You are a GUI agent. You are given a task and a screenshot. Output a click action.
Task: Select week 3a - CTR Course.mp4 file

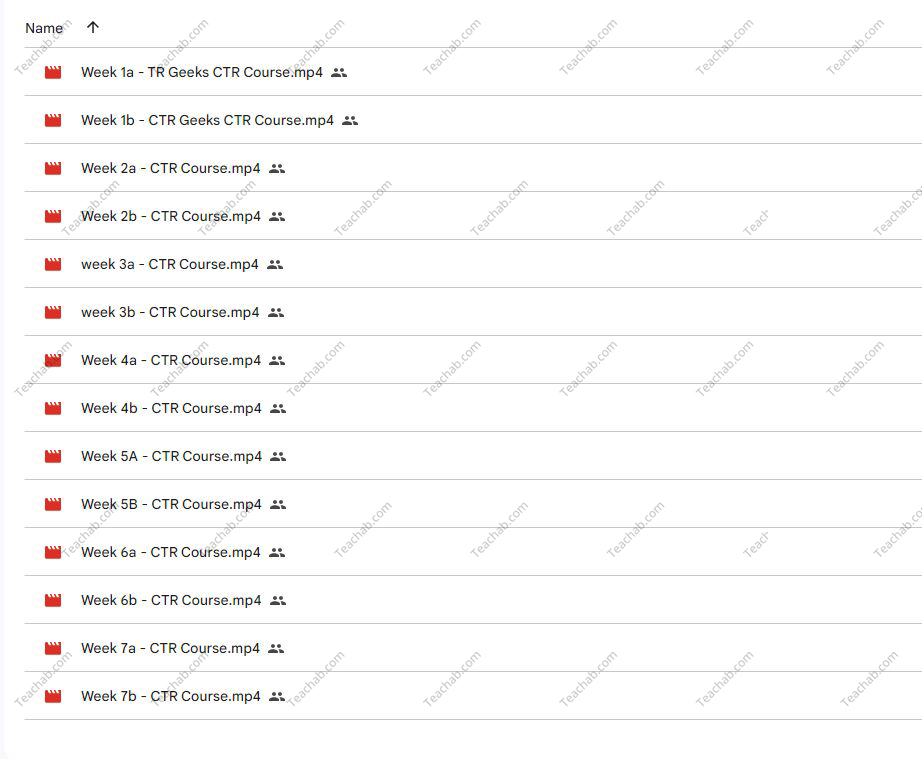(169, 264)
